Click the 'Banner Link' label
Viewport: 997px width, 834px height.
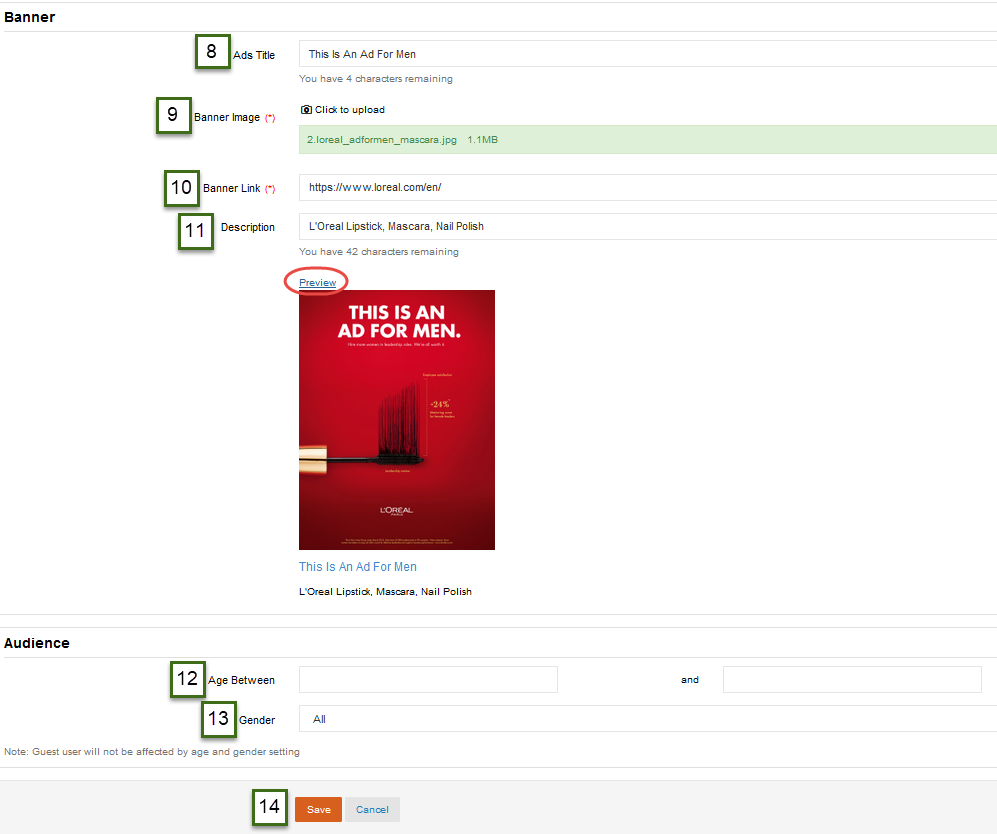coord(231,188)
